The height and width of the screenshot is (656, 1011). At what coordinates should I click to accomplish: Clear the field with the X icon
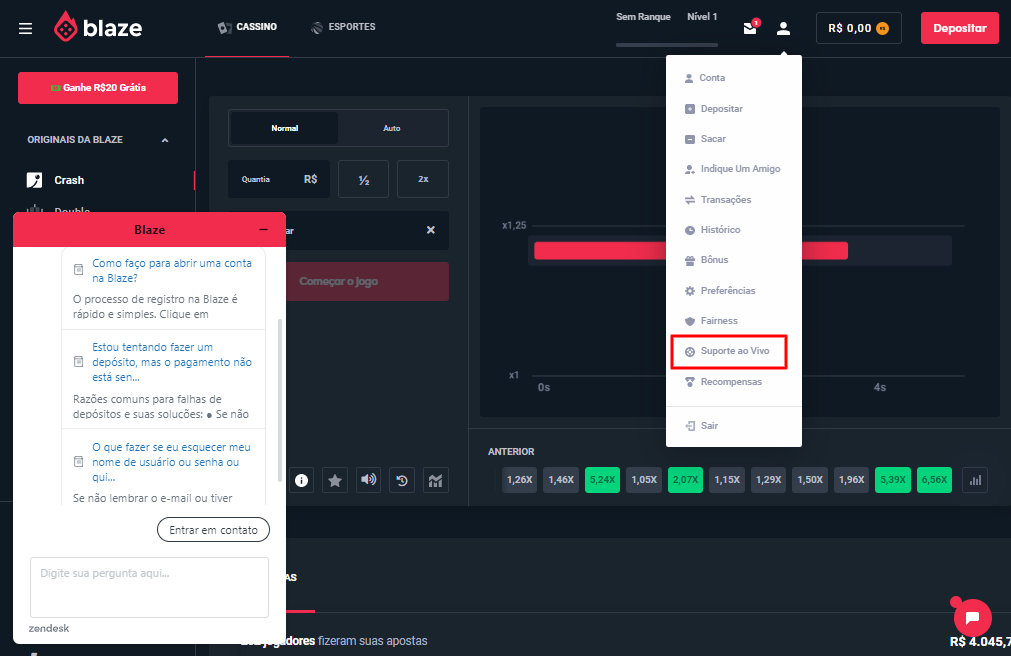(x=431, y=230)
